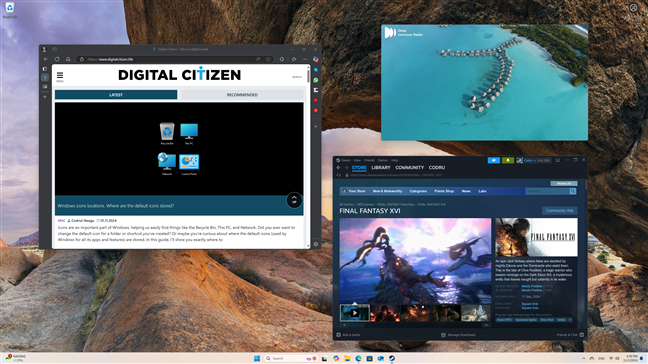This screenshot has height=364, width=648.
Task: Open News link in Steam store
Action: pos(466,191)
